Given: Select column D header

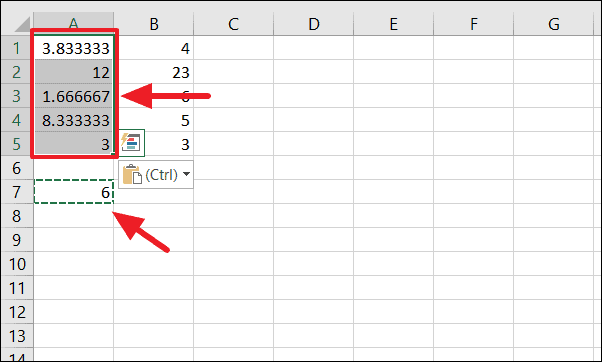Looking at the screenshot, I should tap(314, 23).
